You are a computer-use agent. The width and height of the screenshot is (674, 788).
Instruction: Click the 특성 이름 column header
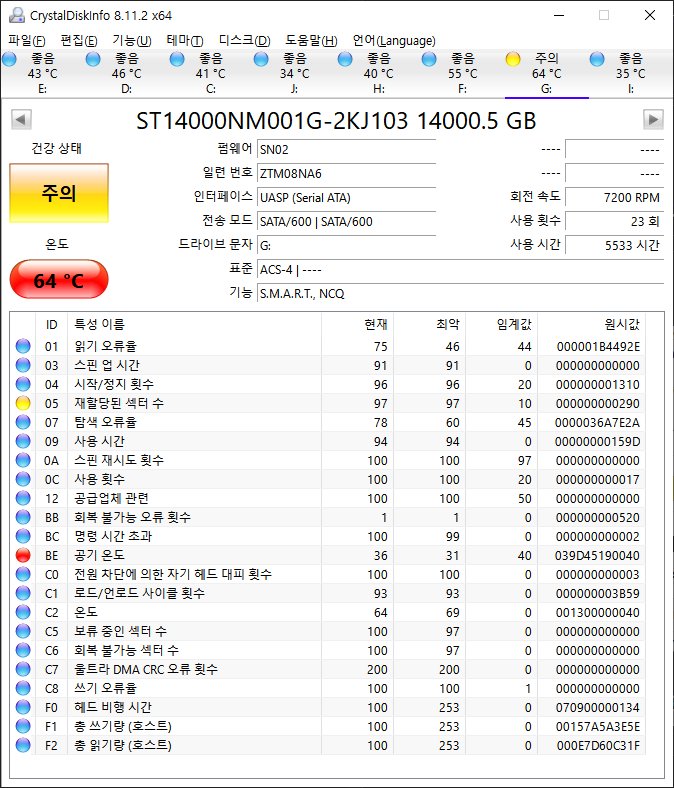coord(195,325)
